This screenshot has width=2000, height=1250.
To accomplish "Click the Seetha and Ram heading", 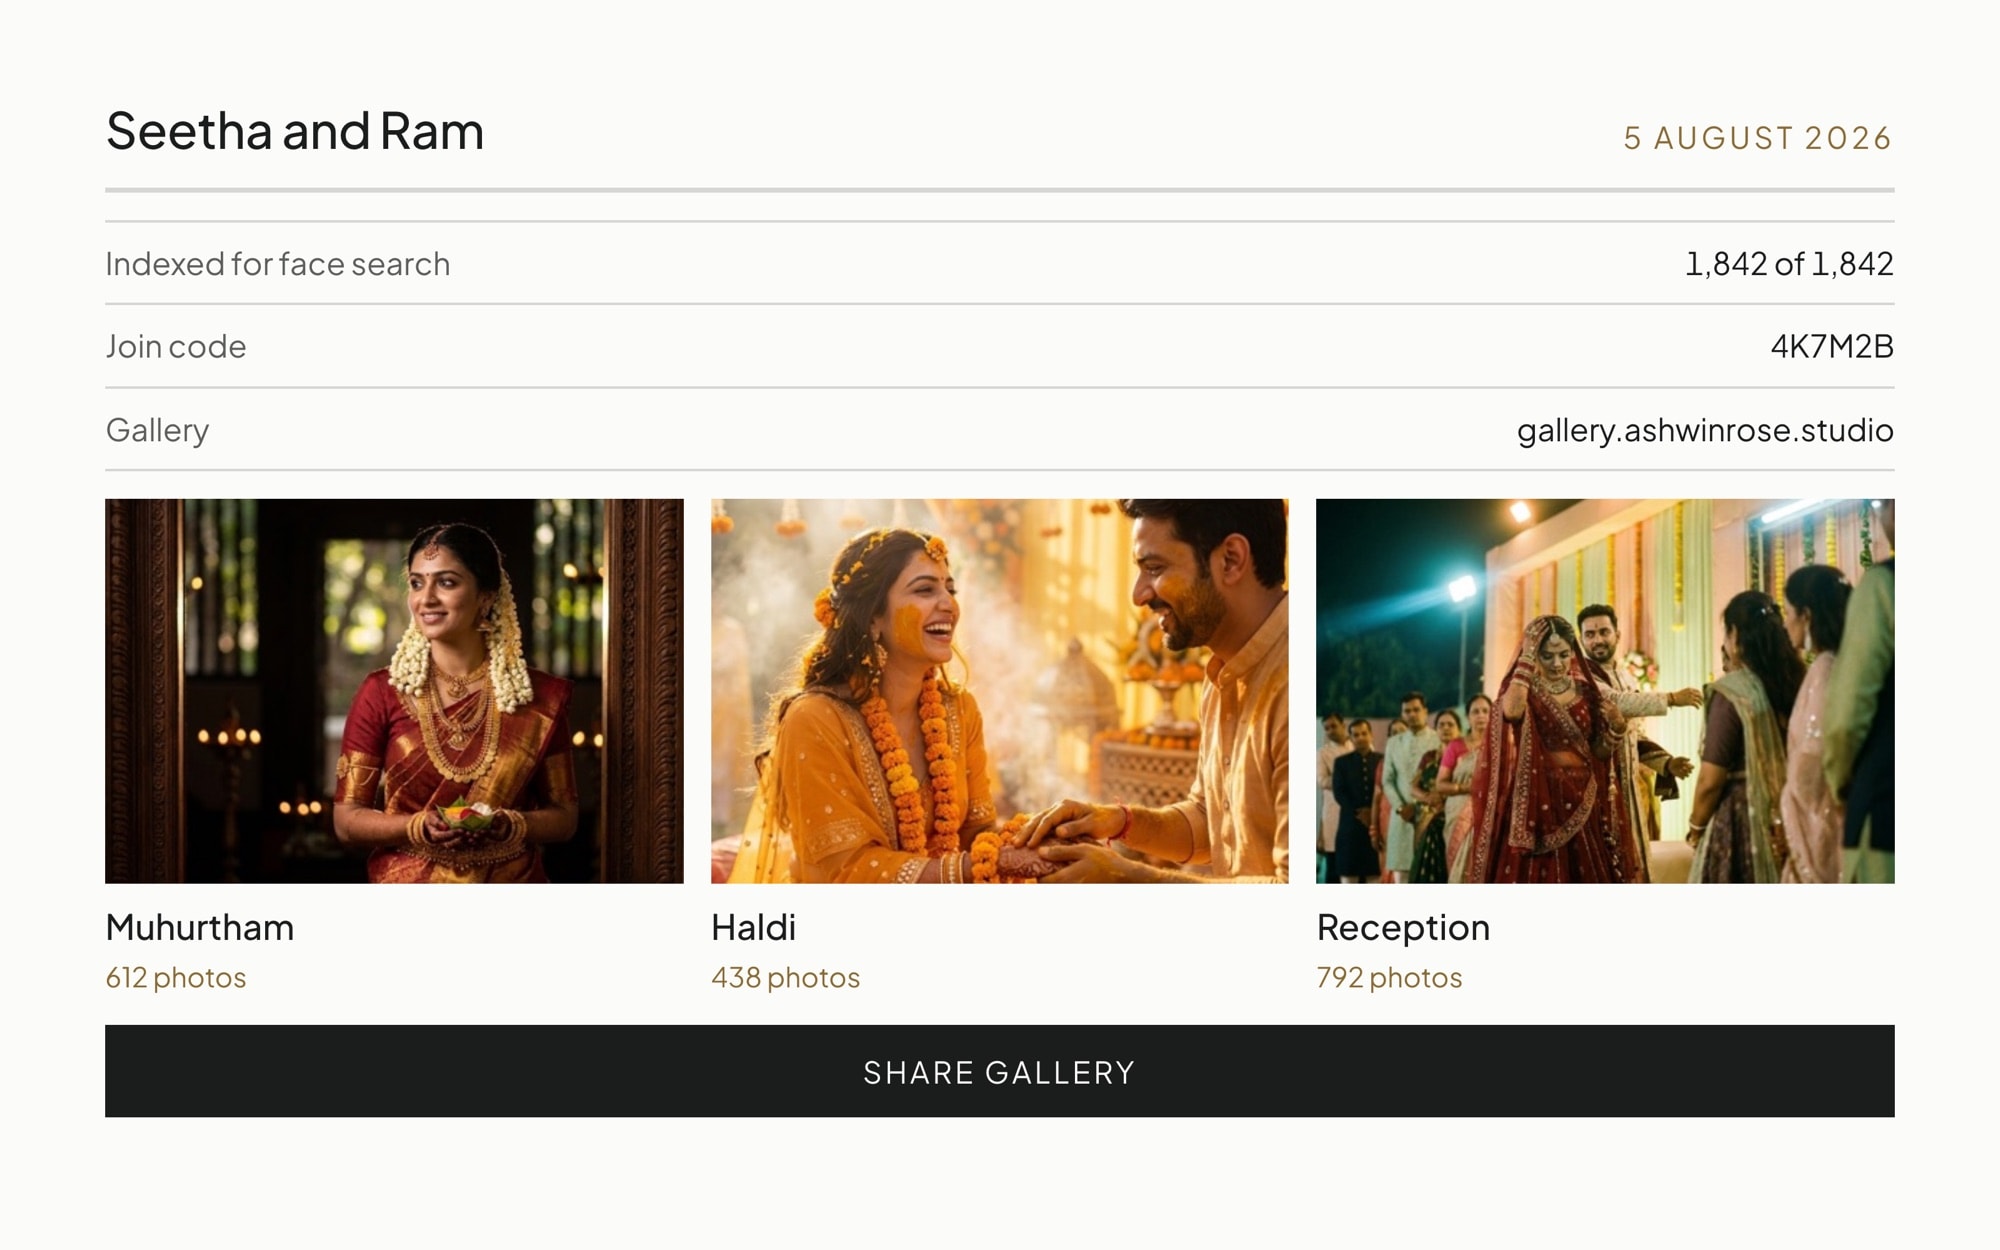I will (295, 131).
